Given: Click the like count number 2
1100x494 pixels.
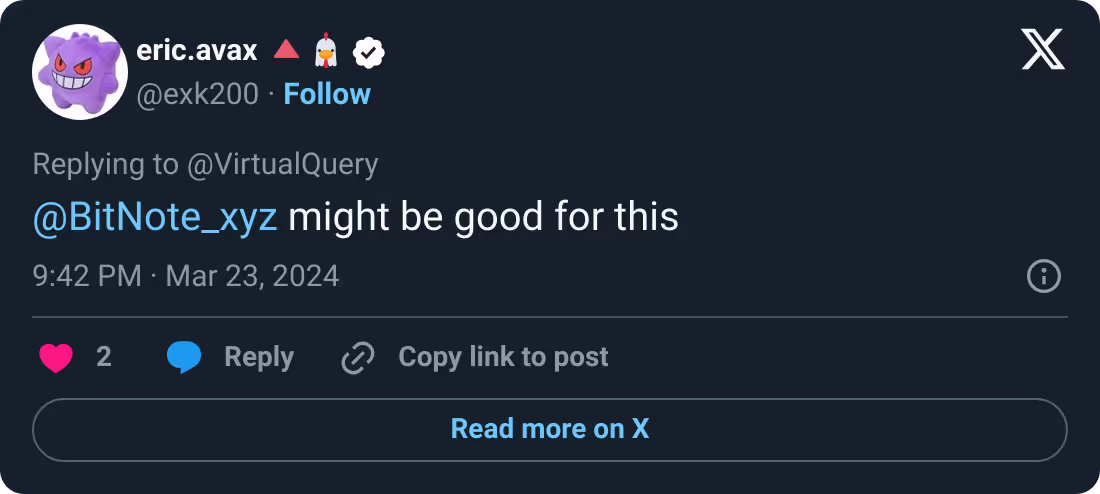Looking at the screenshot, I should [x=104, y=357].
